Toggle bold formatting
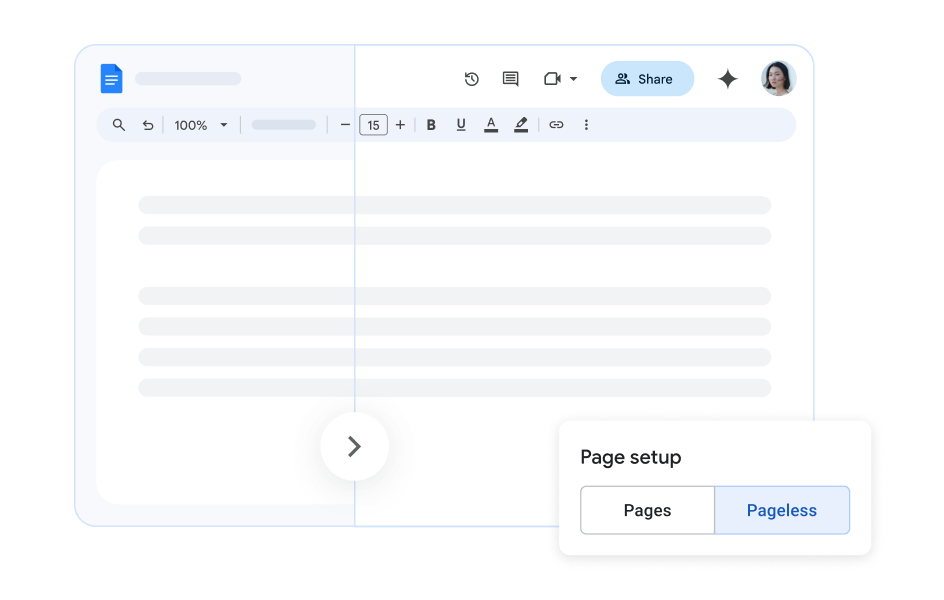Screen dimensions: 944x600 pos(431,125)
